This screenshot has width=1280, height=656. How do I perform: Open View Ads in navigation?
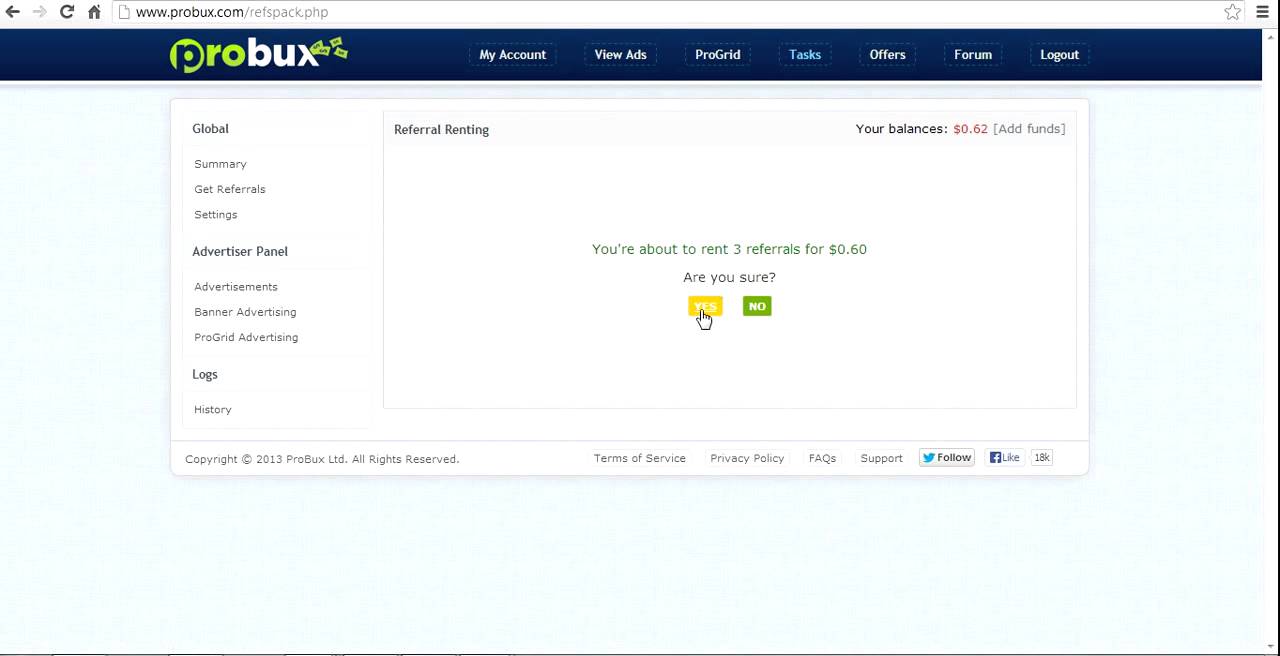click(620, 55)
